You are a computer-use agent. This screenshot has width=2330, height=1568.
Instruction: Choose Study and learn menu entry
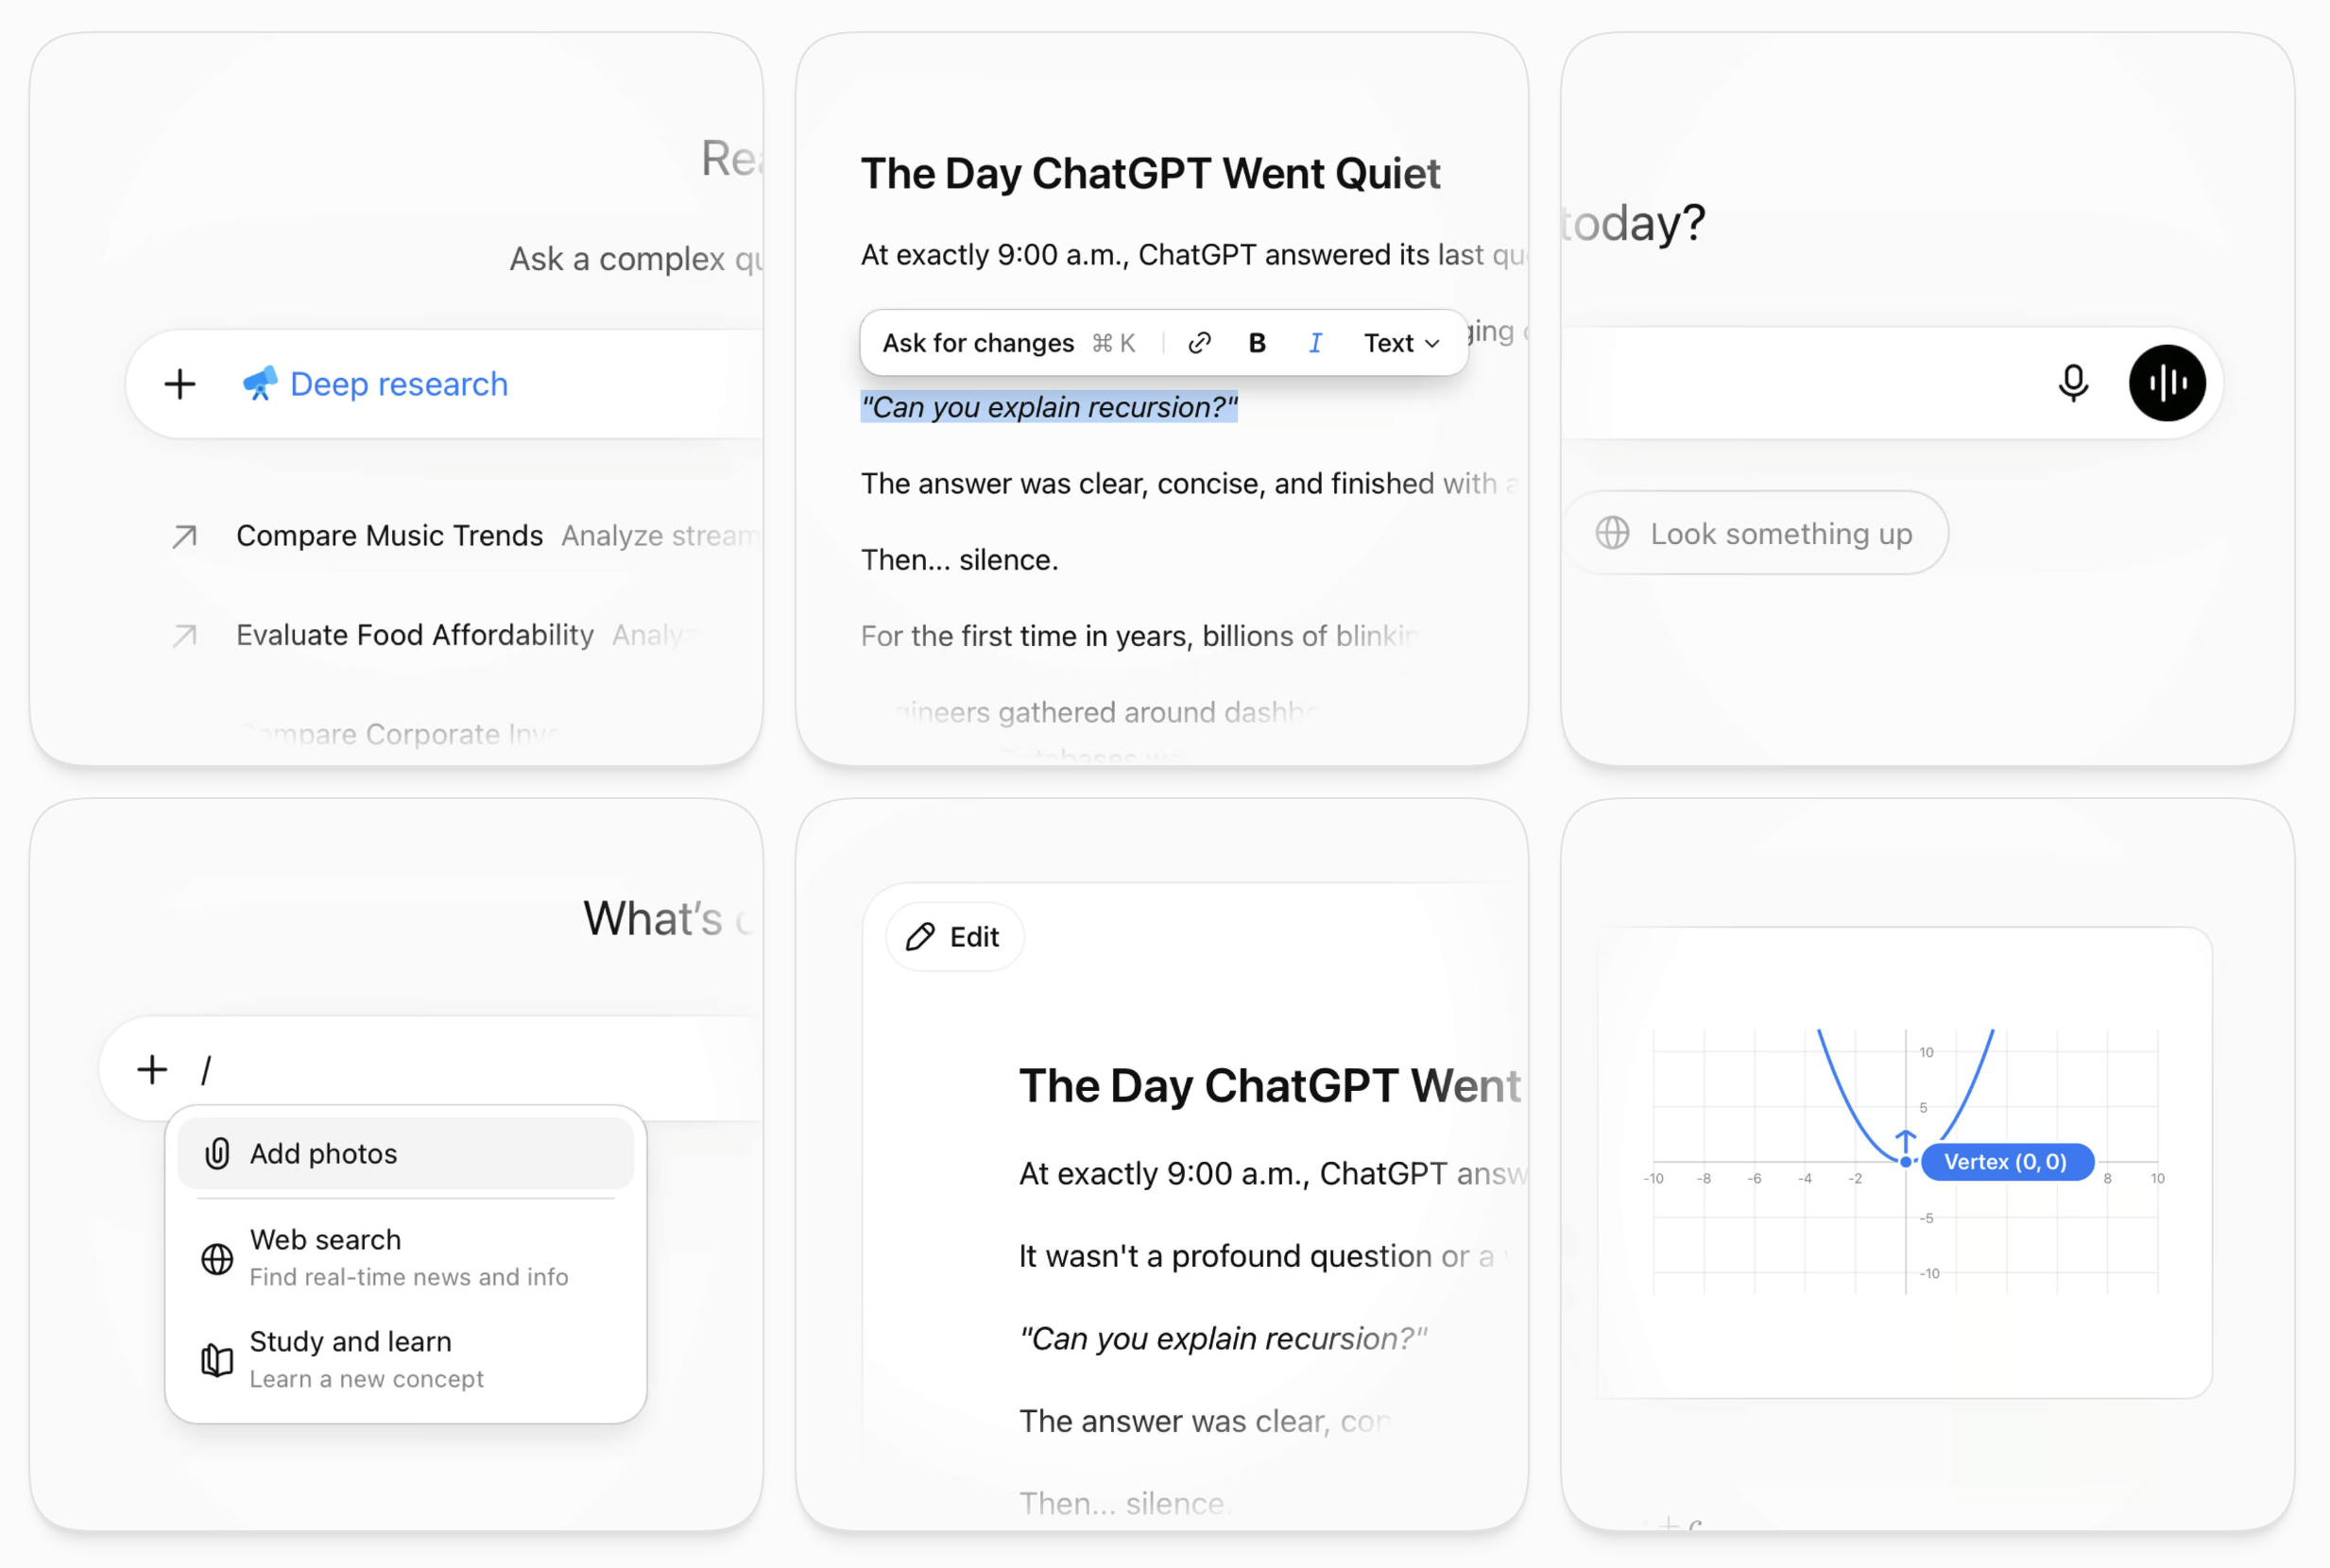tap(405, 1360)
